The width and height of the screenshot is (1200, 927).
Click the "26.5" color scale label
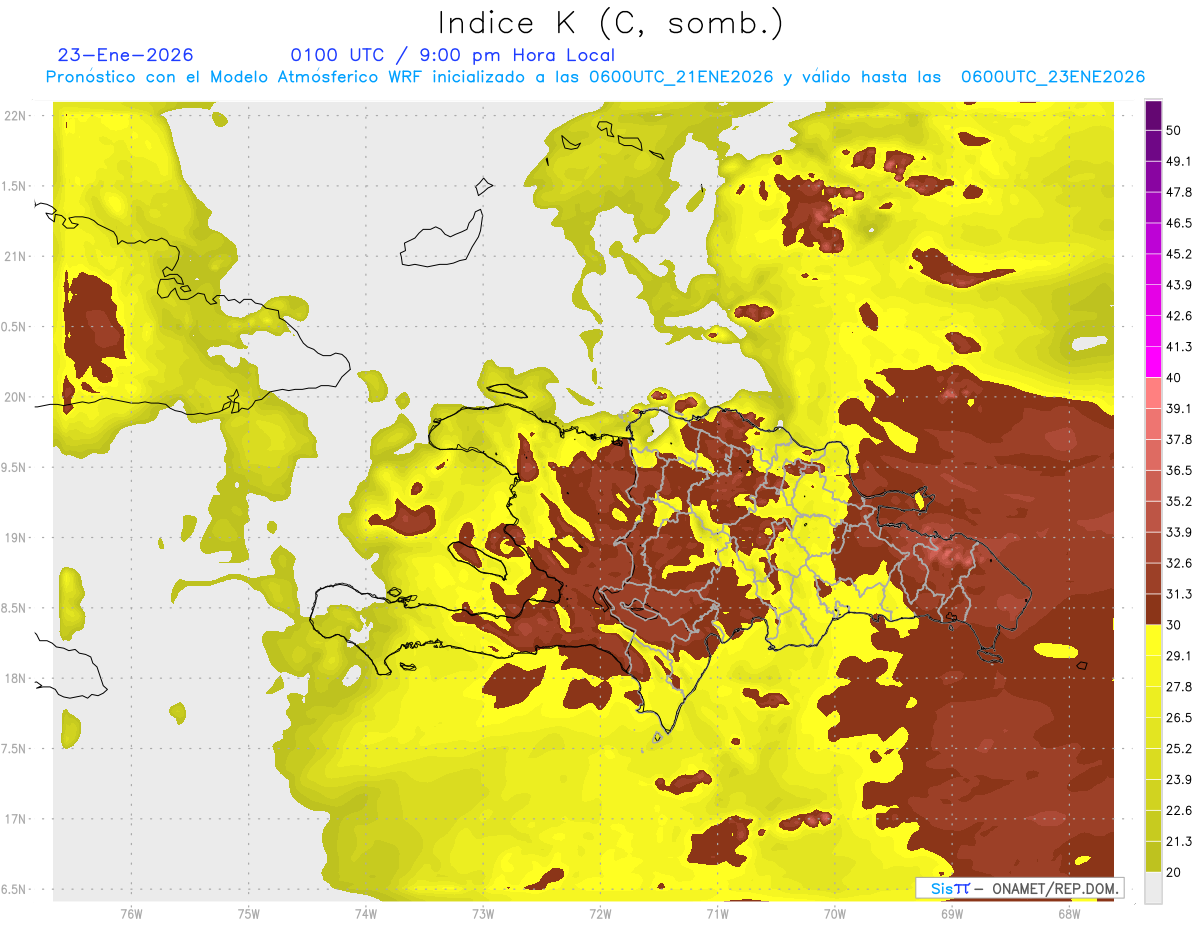tap(1179, 717)
